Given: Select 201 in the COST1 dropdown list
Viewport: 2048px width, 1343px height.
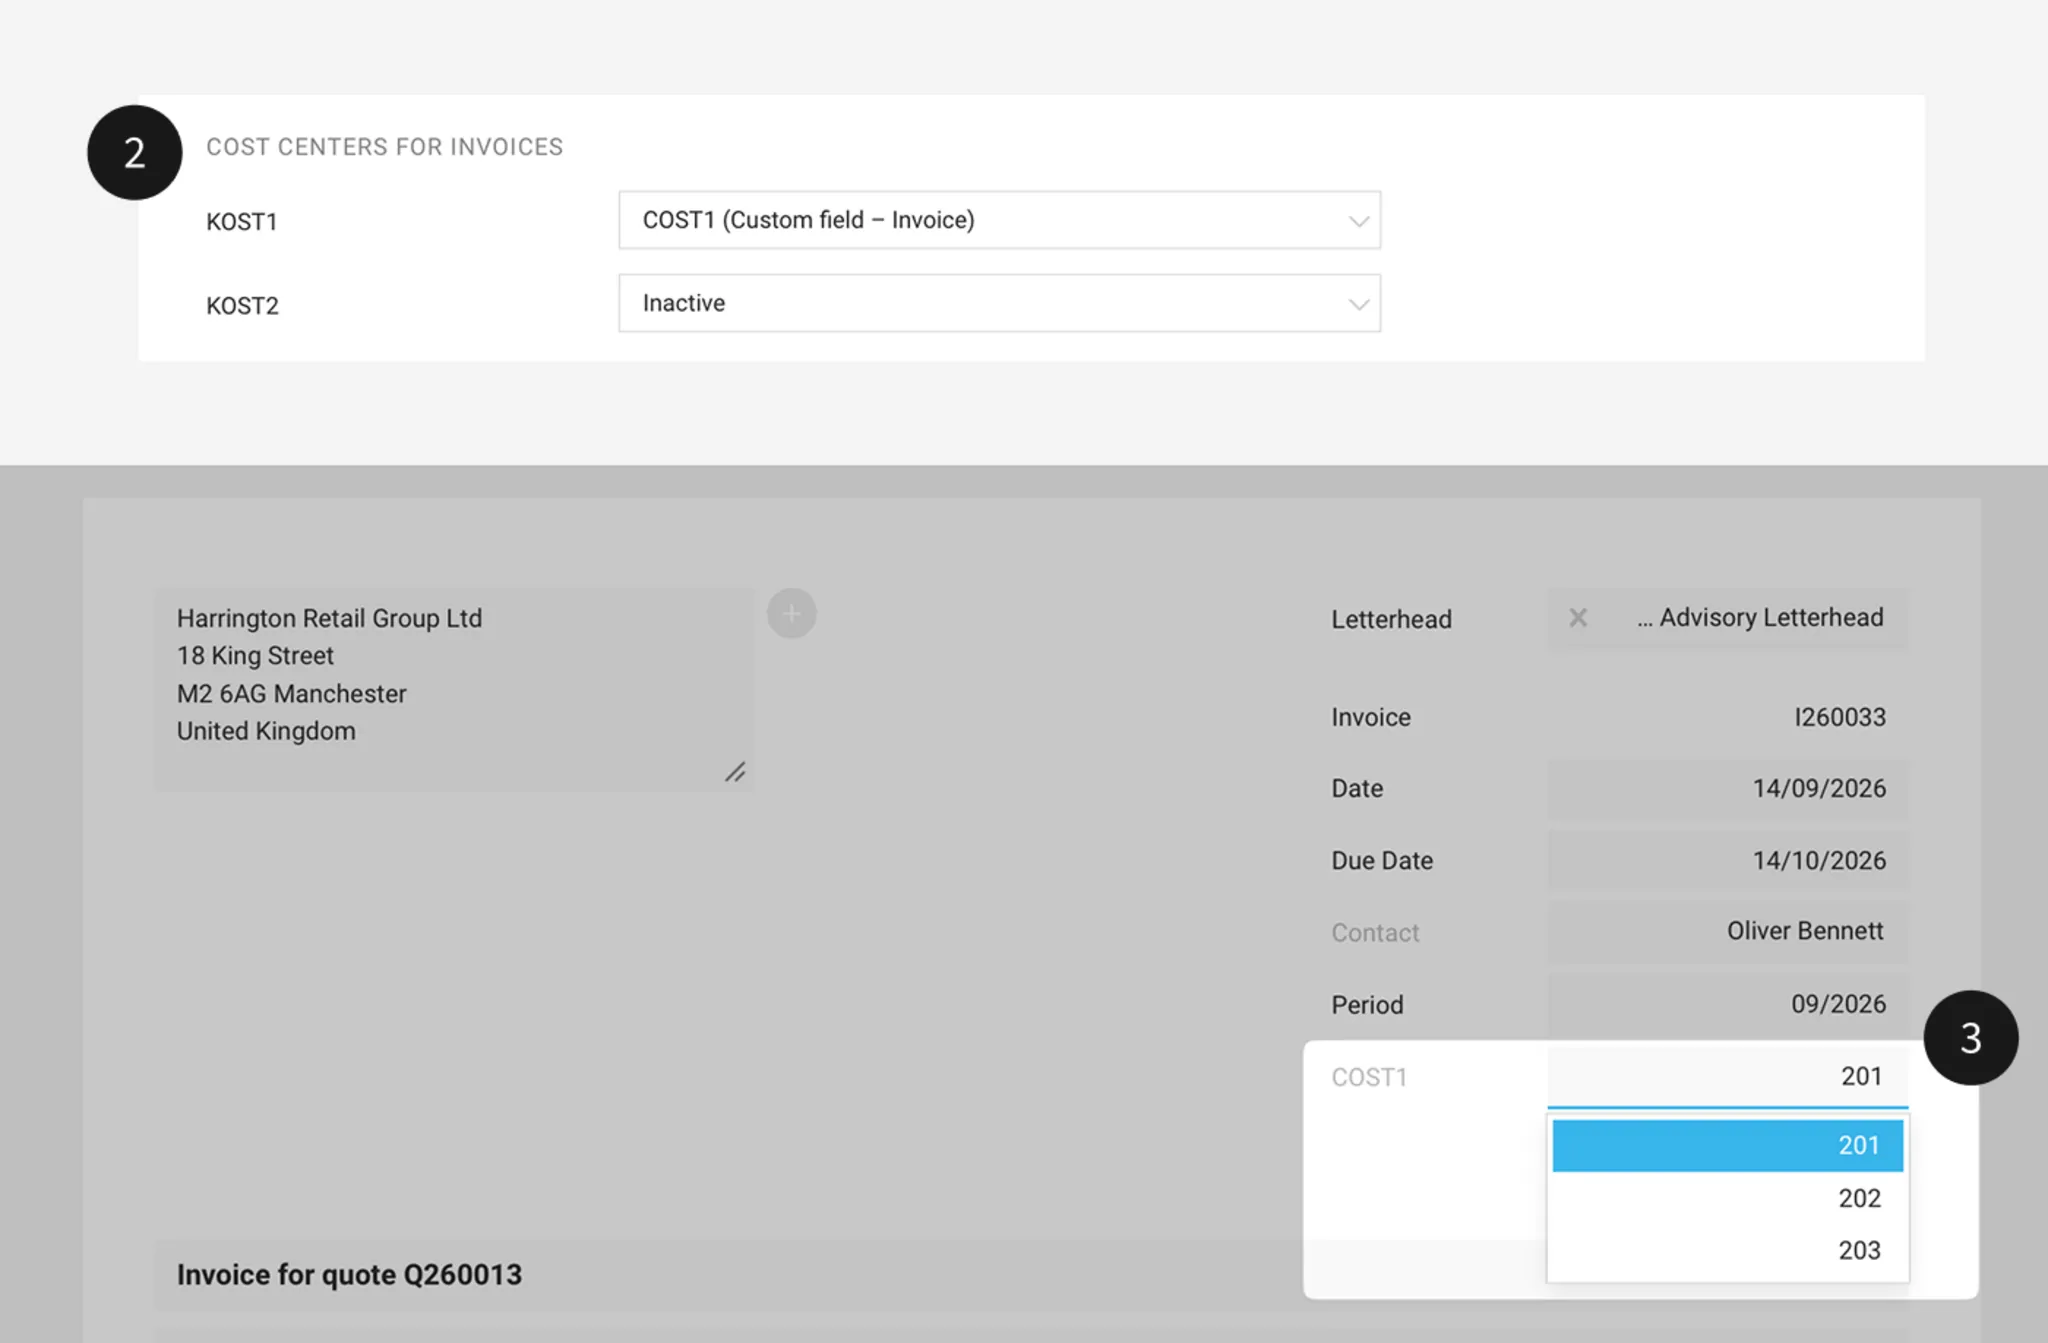Looking at the screenshot, I should [1727, 1145].
